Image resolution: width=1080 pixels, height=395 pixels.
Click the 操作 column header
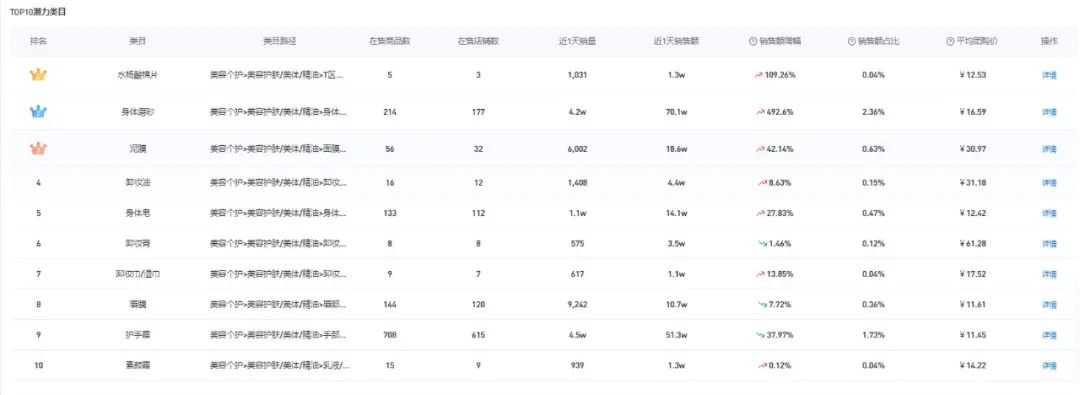[1049, 41]
